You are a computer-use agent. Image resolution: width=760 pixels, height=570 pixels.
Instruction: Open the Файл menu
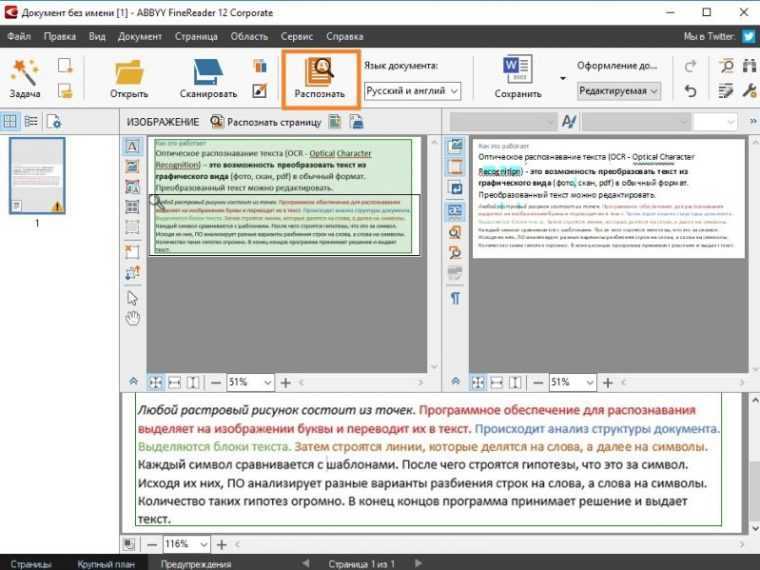pyautogui.click(x=19, y=36)
